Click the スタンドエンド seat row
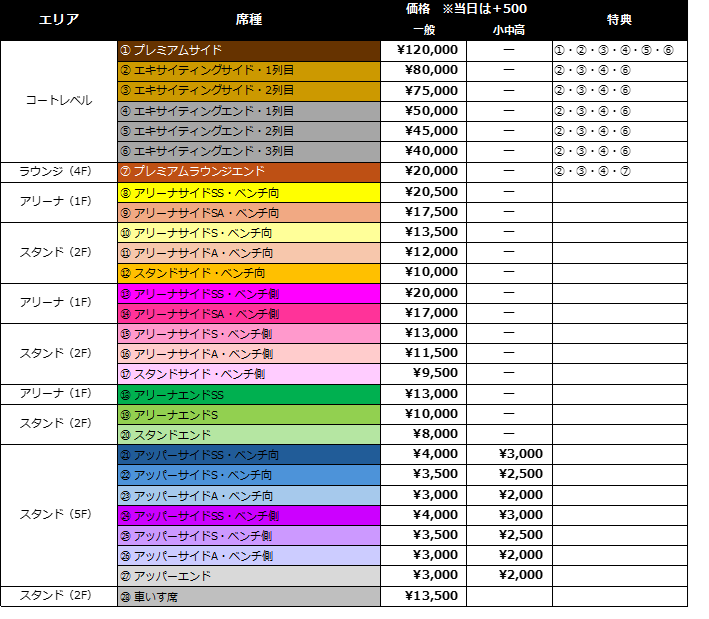Image resolution: width=709 pixels, height=619 pixels. (x=248, y=435)
